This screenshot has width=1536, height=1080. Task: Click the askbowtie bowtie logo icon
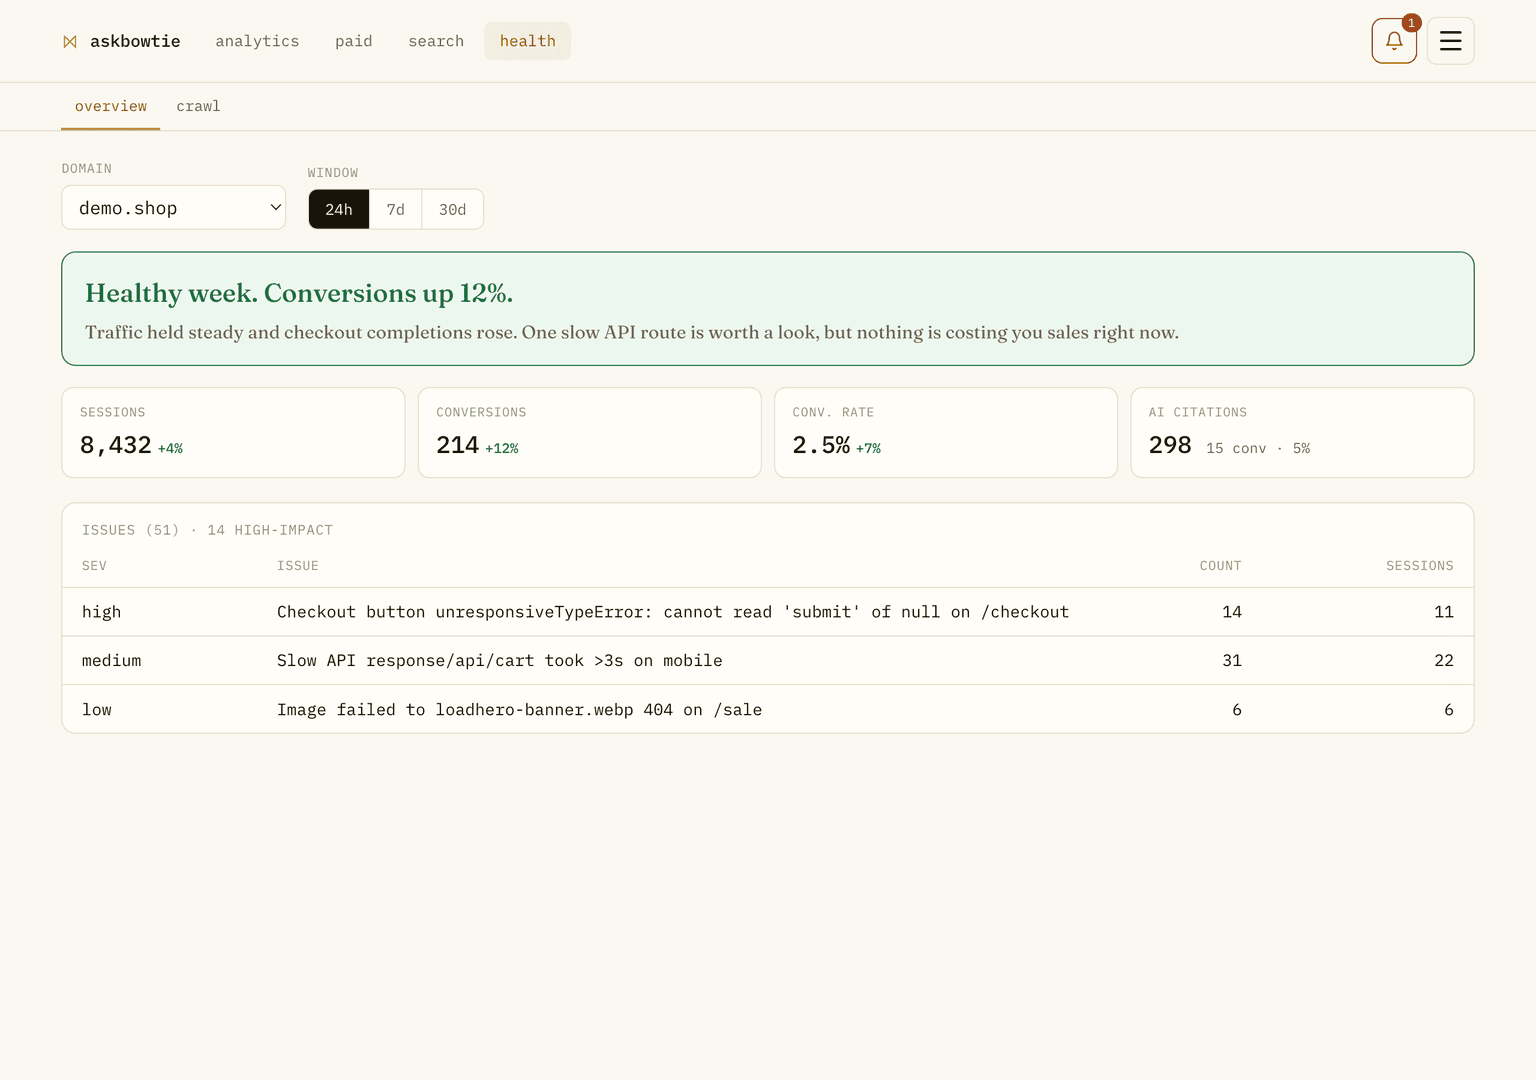pos(70,41)
